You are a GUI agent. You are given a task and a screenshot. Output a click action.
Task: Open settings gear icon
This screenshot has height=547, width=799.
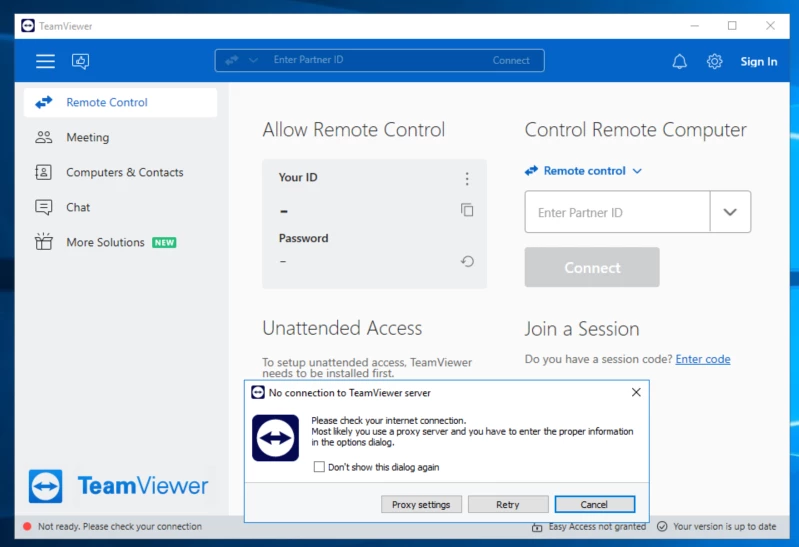point(714,62)
